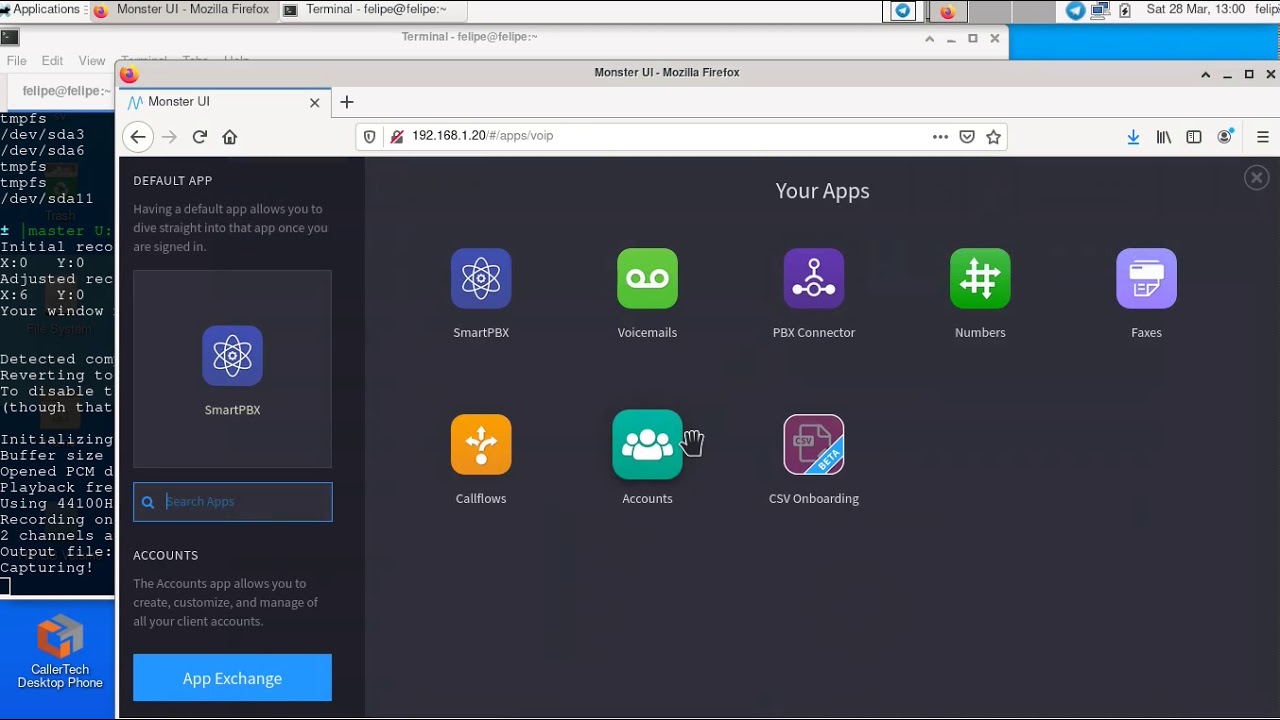The height and width of the screenshot is (720, 1280).
Task: Open tracking protection shield in address bar
Action: click(x=369, y=137)
